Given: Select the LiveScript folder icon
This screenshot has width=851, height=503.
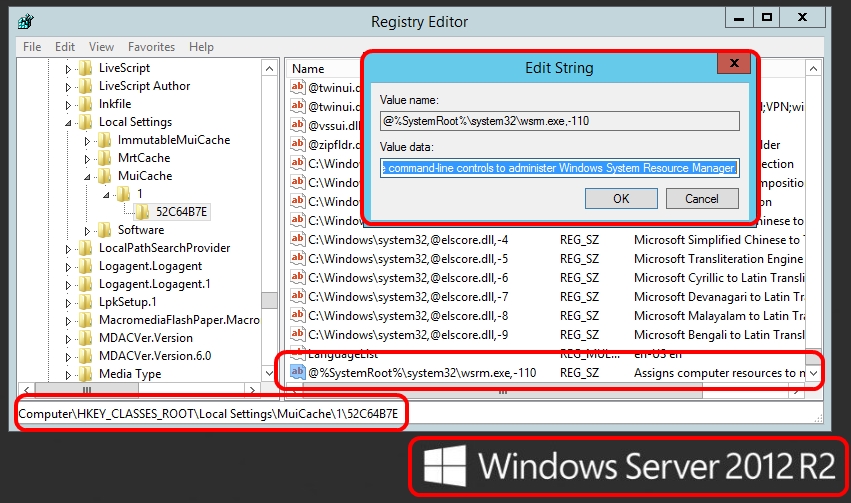Looking at the screenshot, I should click(86, 68).
